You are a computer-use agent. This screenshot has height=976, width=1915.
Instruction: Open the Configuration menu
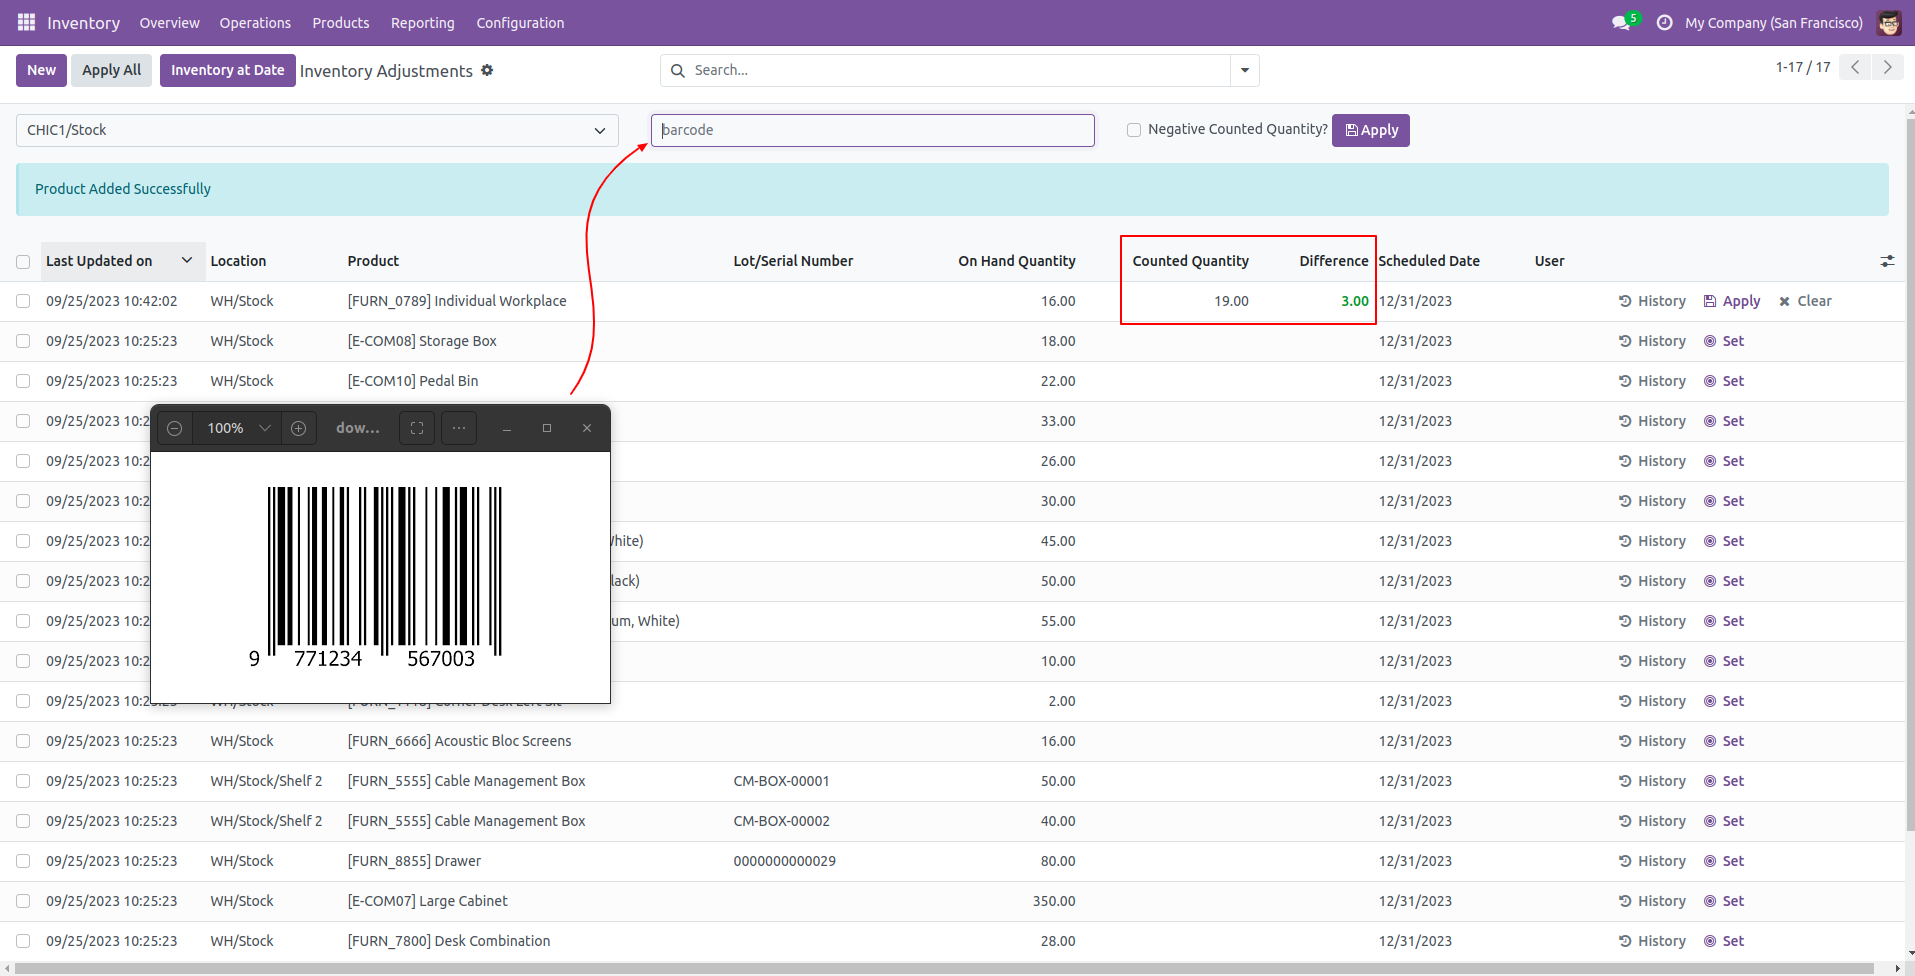pos(520,22)
